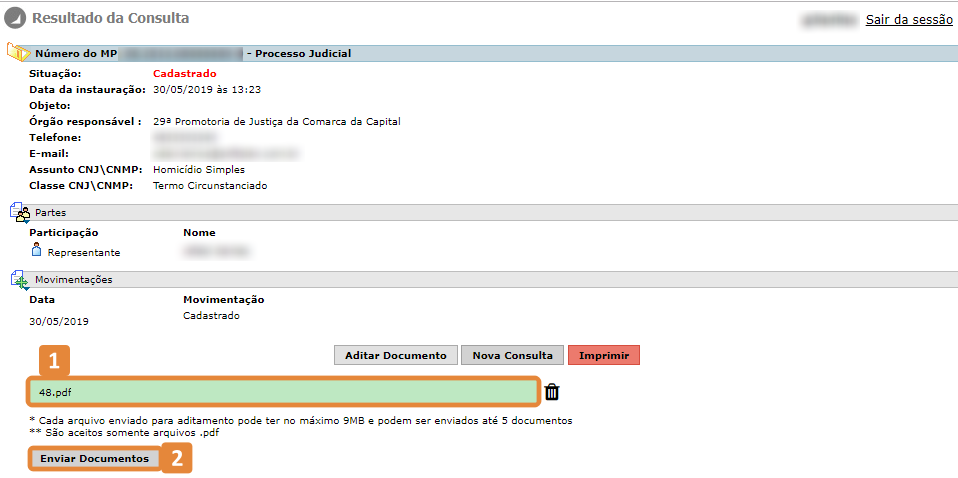
Task: Click the folder icon beside Número do MP
Action: [x=18, y=52]
